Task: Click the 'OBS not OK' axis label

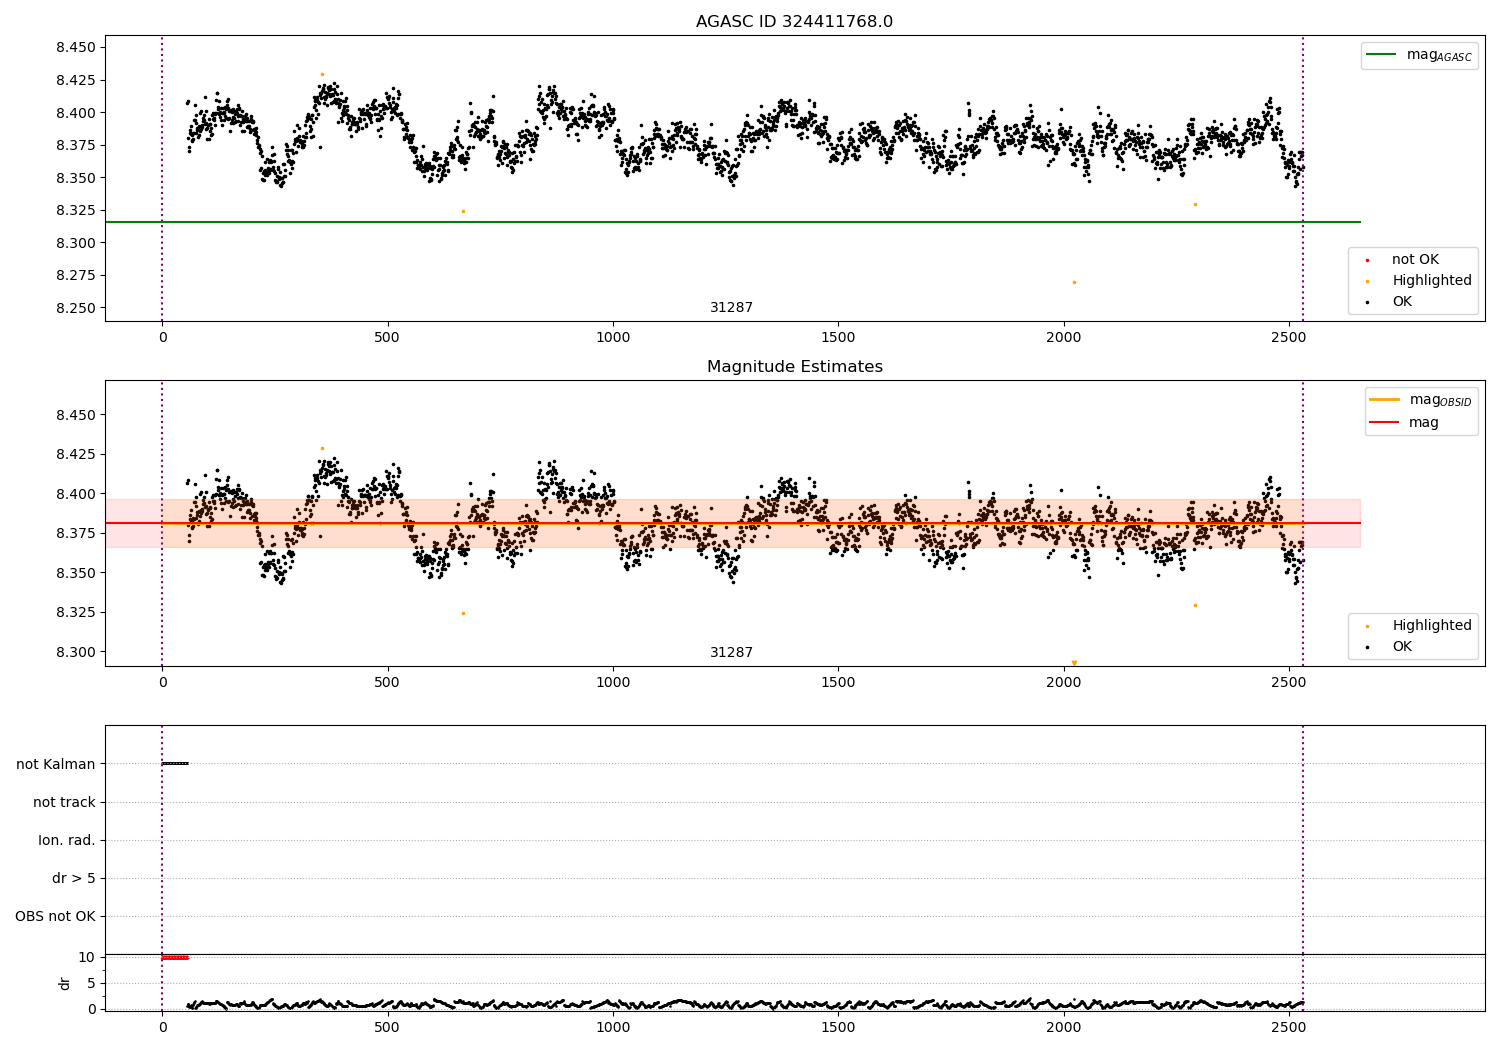Action: (56, 916)
